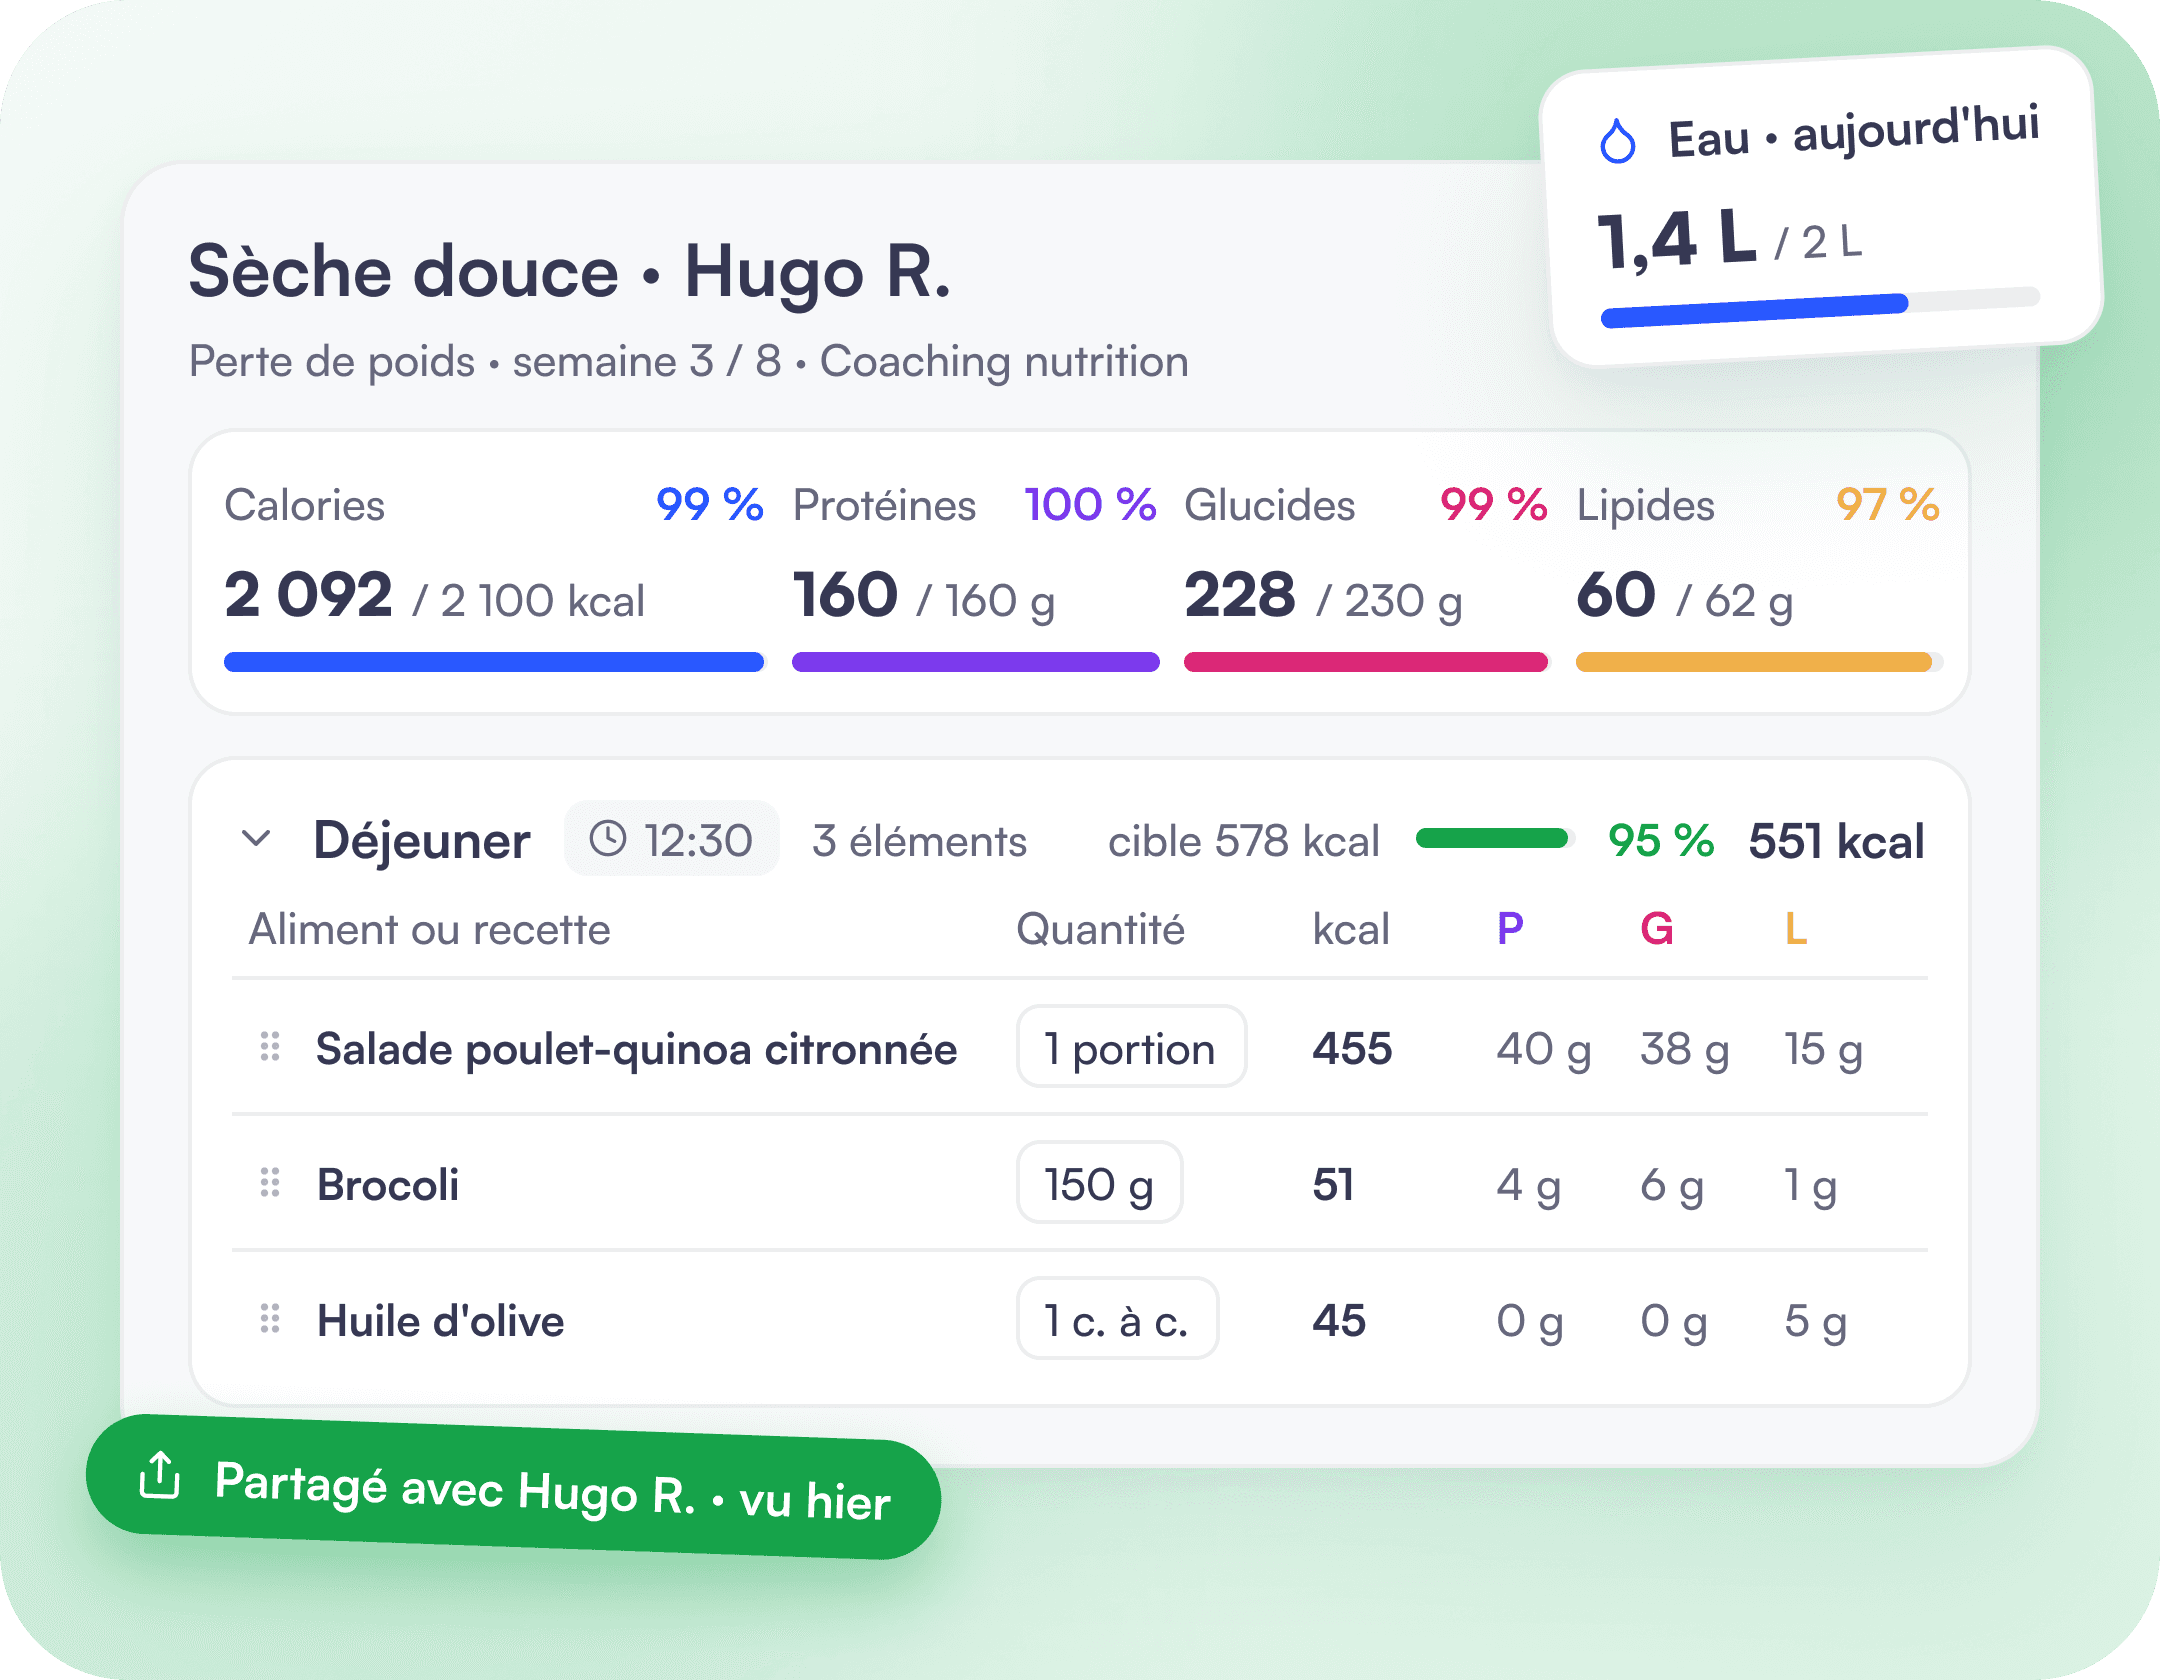Screen dimensions: 2160x1680
Task: Grab the drag handle for Salade poulet-quinoa citronnée
Action: tap(270, 1046)
